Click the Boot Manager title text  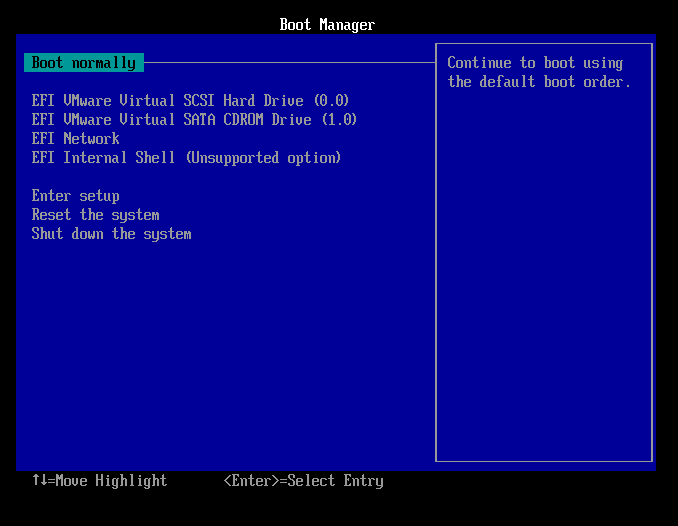[327, 25]
